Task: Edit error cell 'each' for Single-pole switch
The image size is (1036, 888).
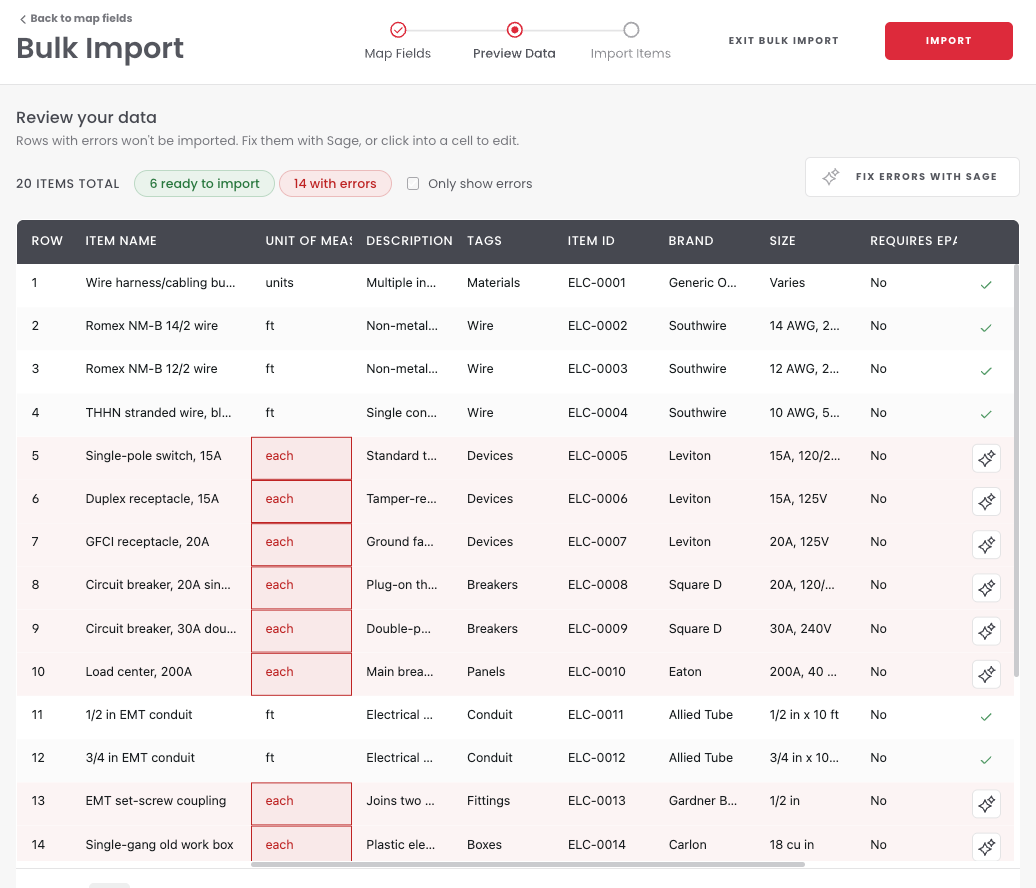Action: click(x=301, y=458)
